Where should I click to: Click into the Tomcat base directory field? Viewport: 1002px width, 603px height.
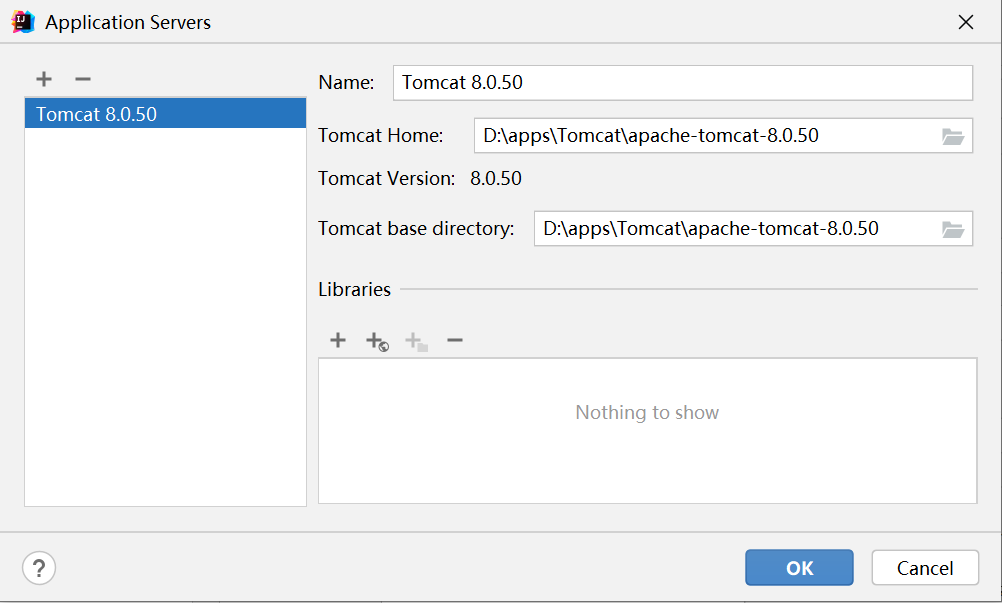pos(735,229)
